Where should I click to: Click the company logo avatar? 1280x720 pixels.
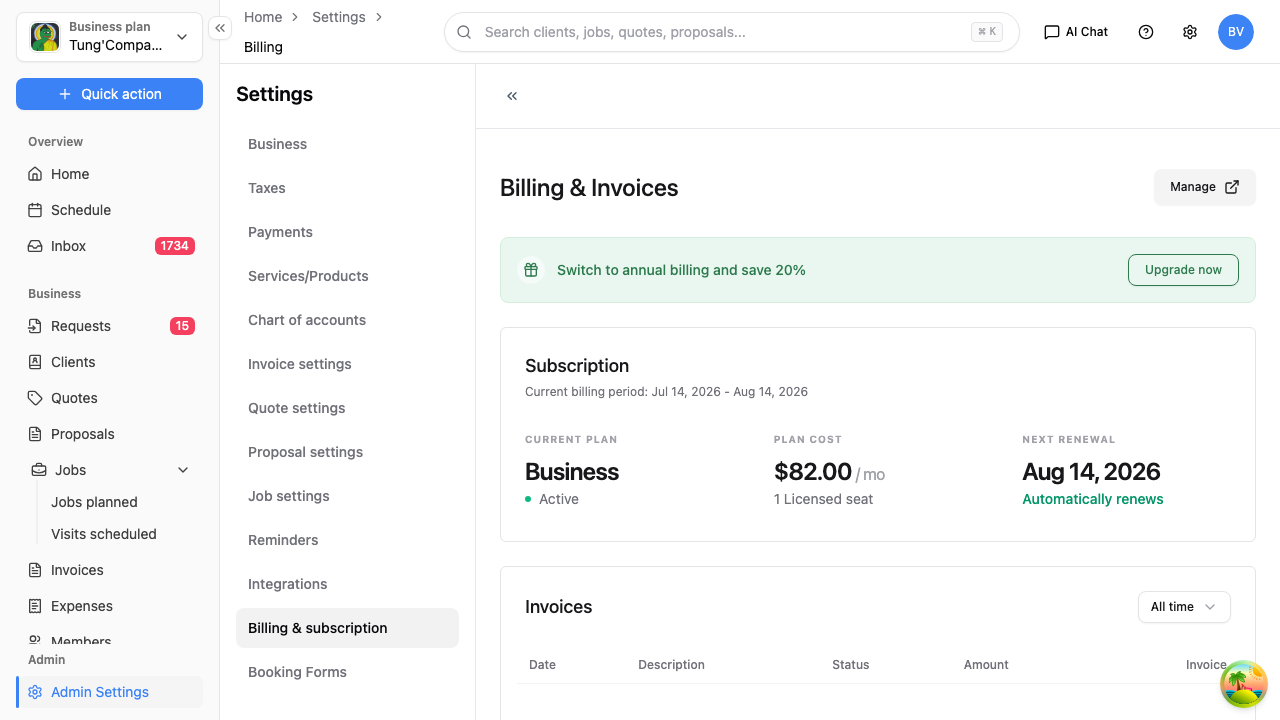[45, 37]
